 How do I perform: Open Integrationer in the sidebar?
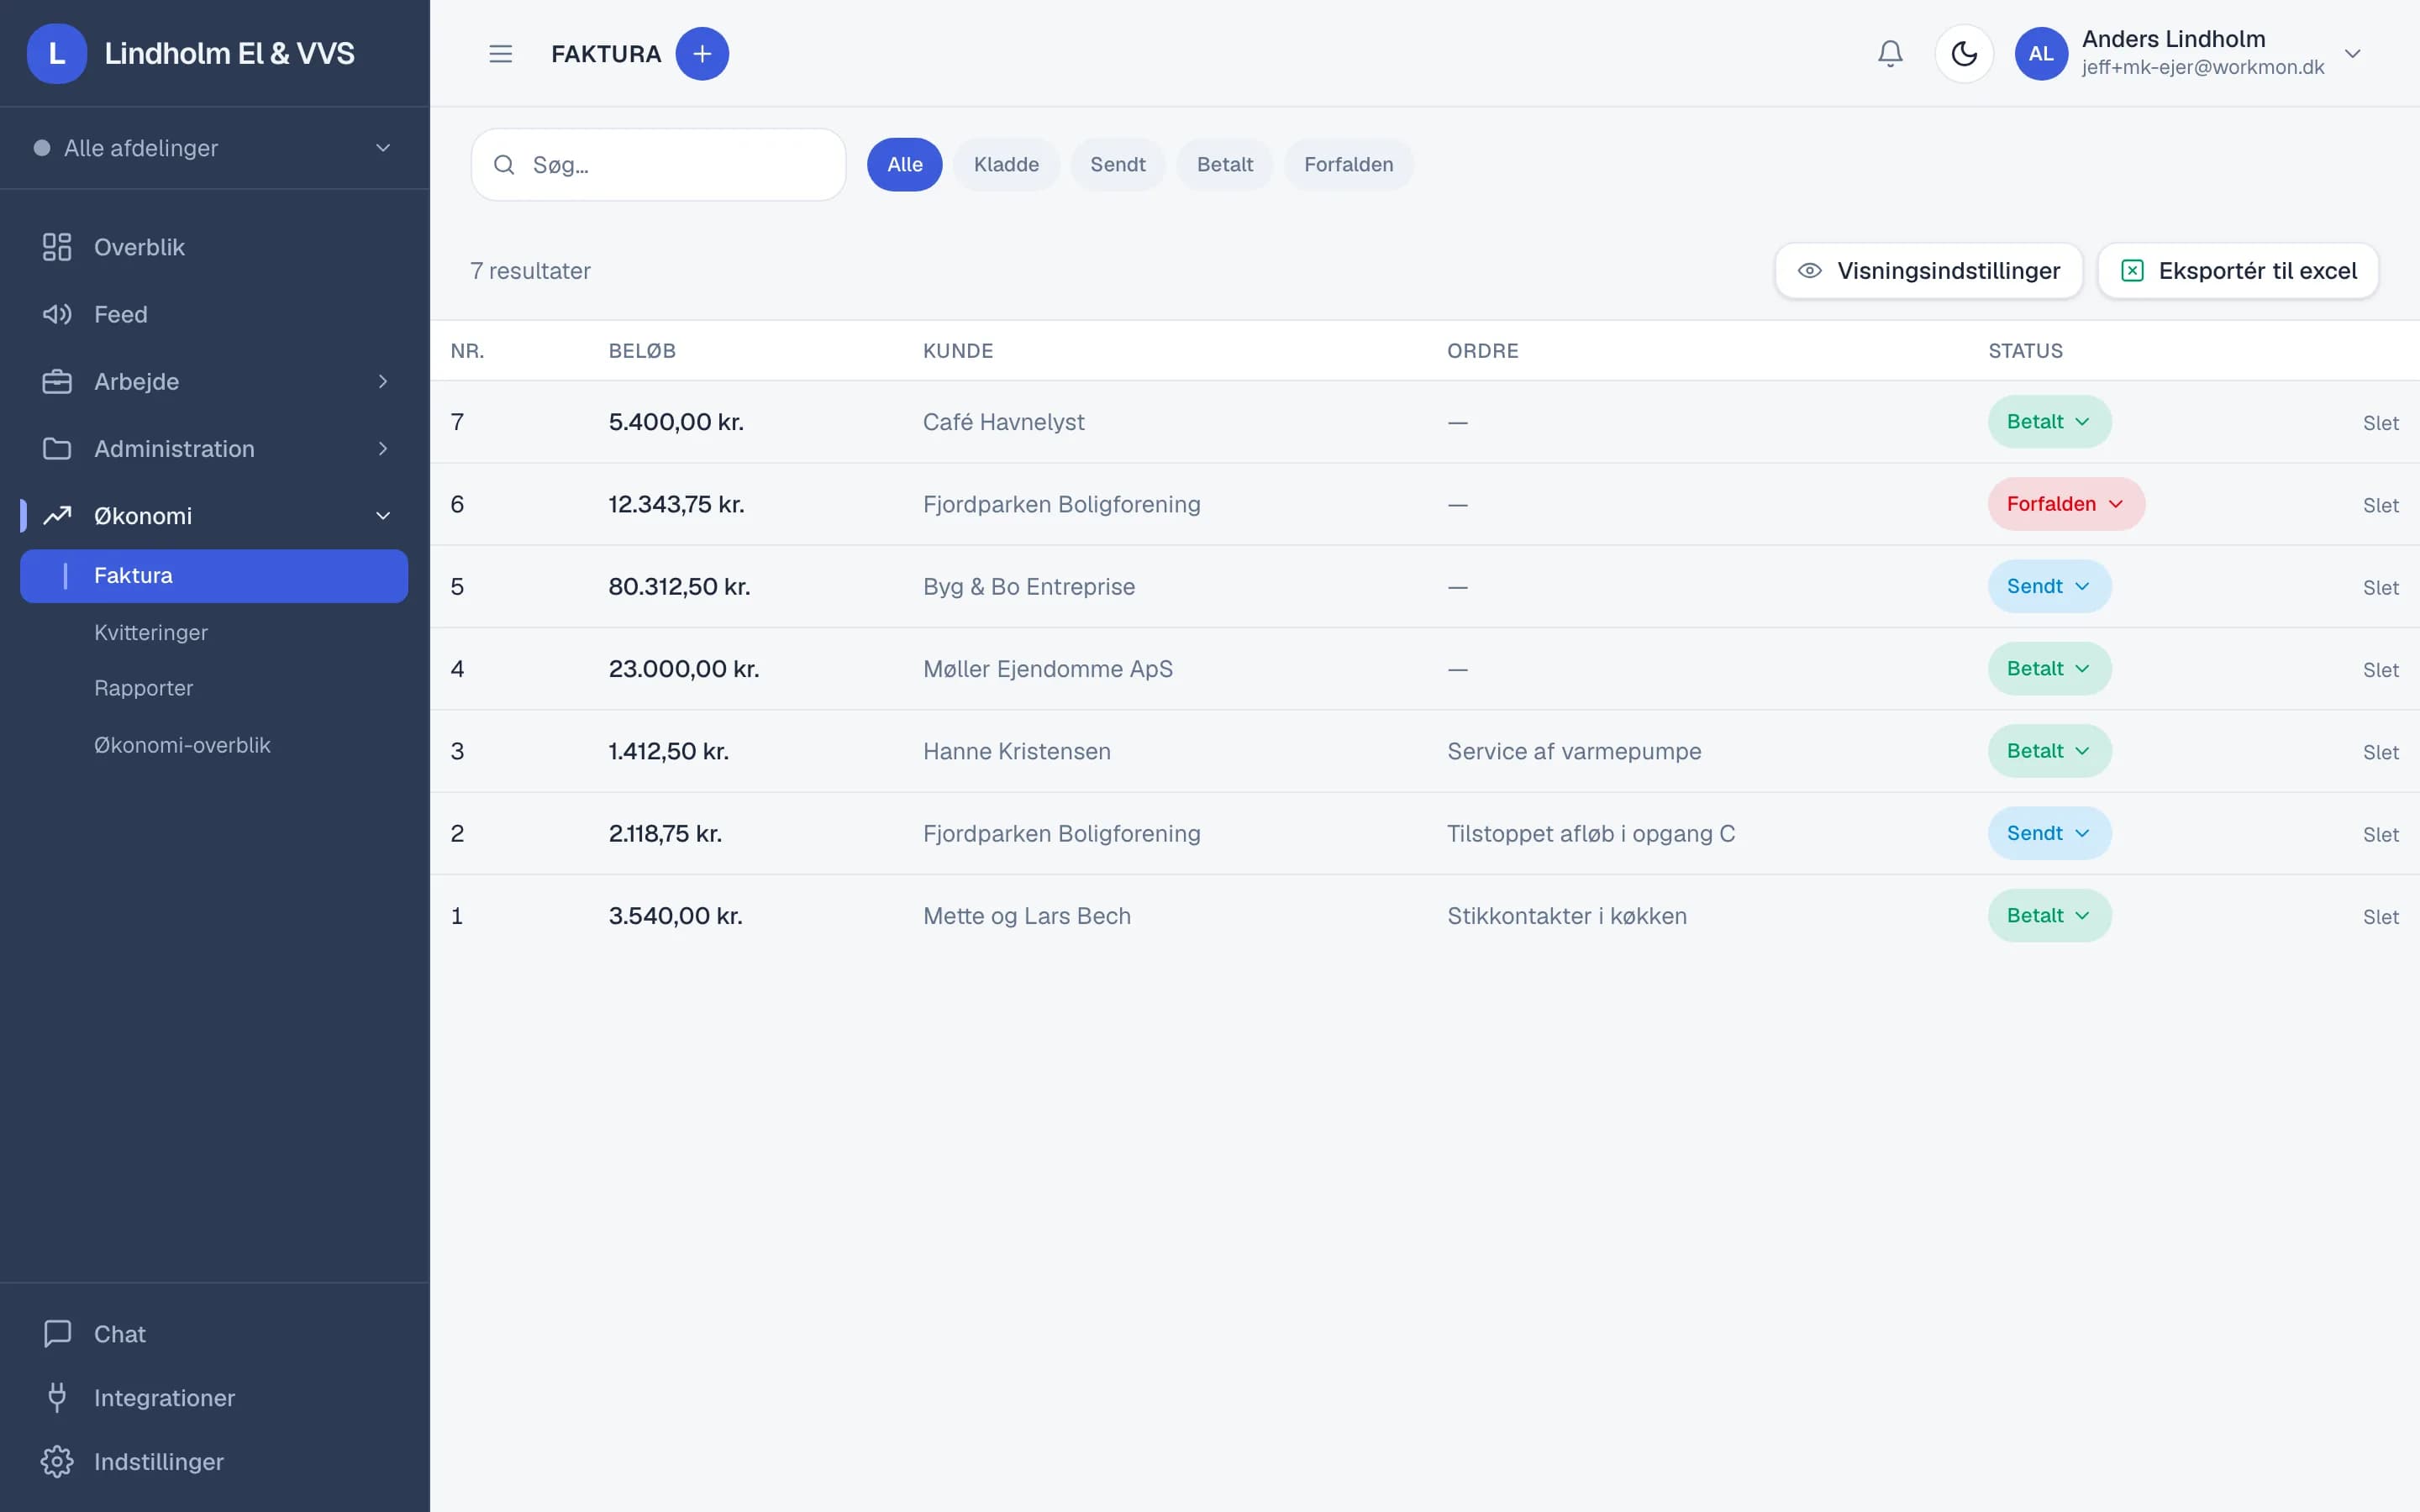[x=214, y=1398]
